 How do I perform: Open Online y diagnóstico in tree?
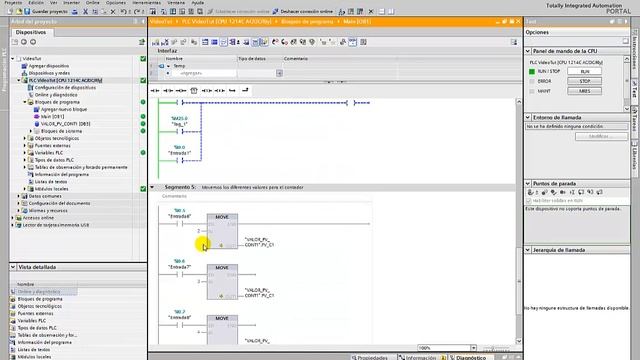[56, 95]
